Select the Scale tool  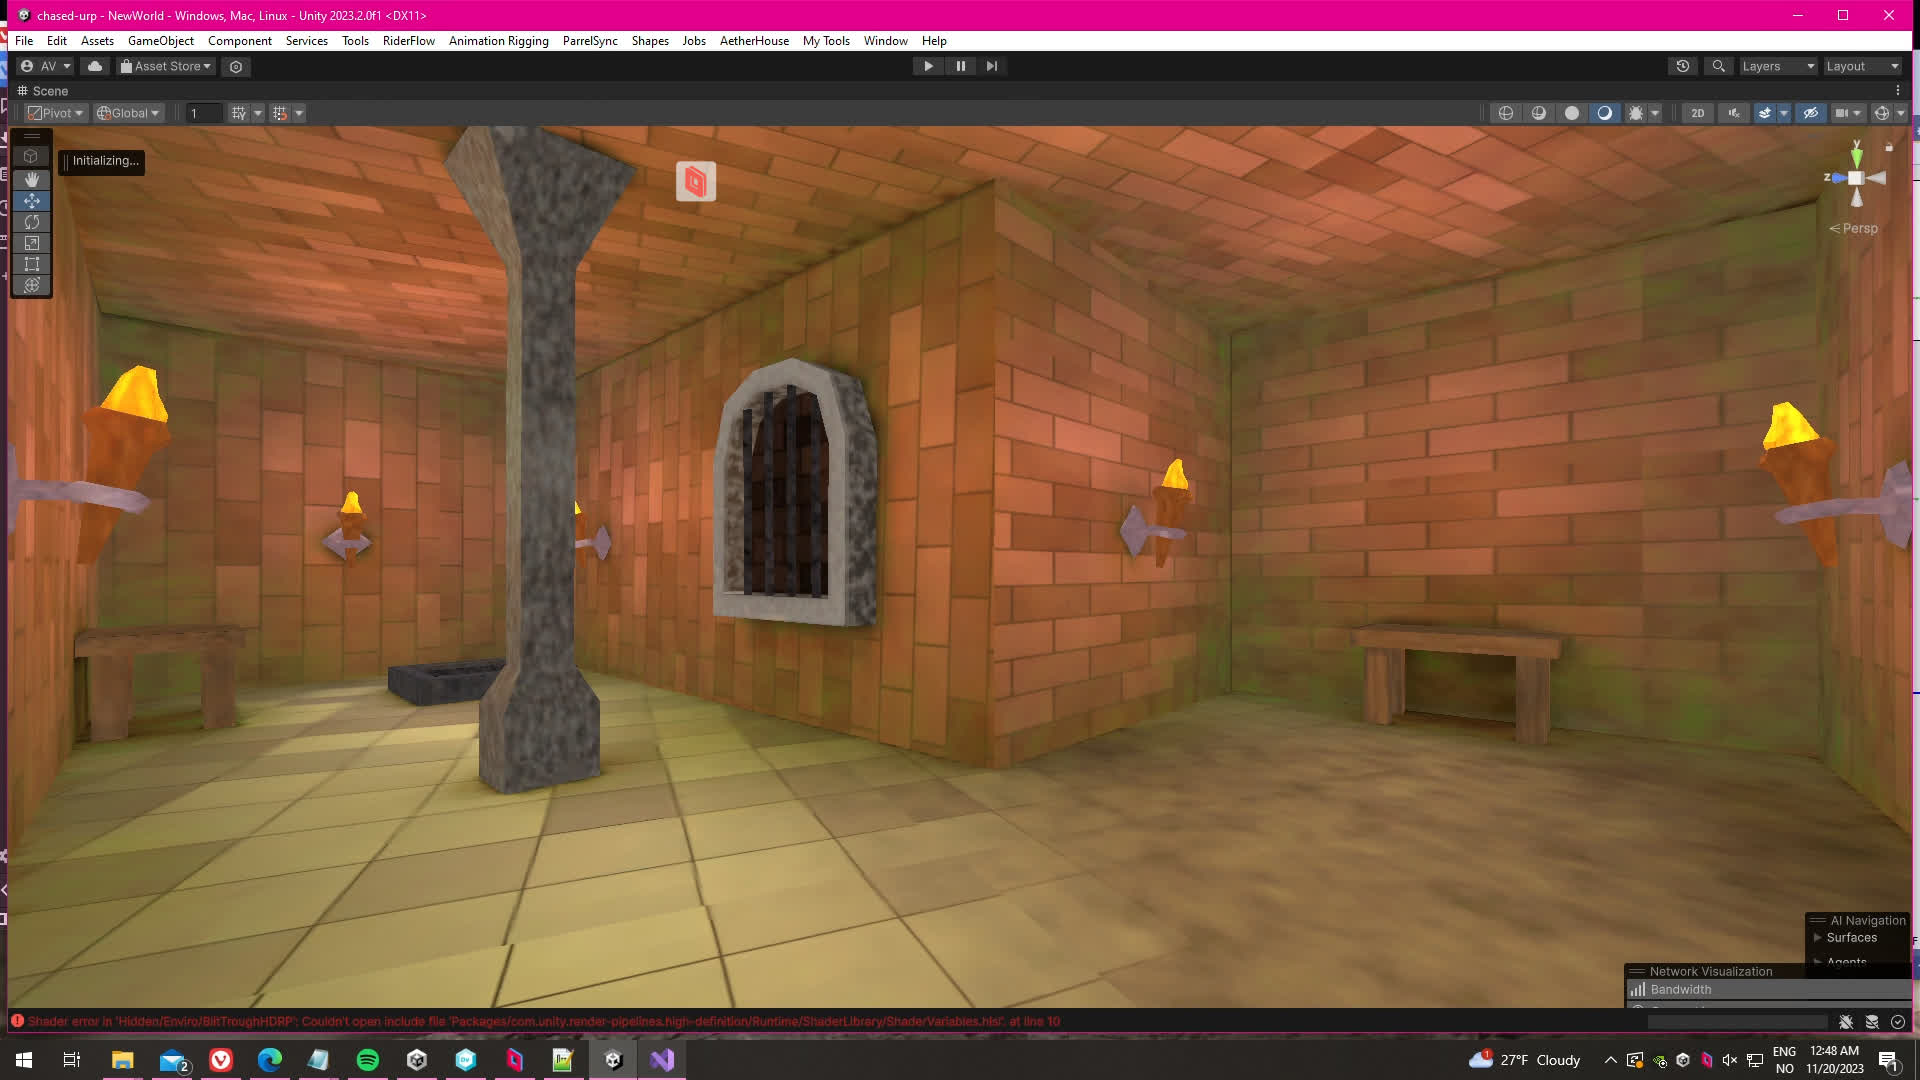click(x=31, y=243)
